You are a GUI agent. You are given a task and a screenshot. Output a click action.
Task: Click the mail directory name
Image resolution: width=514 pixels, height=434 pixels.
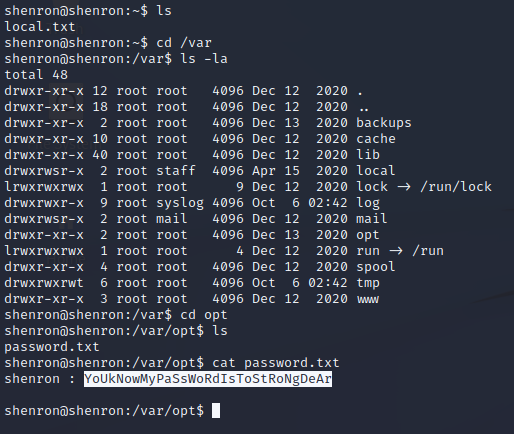[372, 219]
